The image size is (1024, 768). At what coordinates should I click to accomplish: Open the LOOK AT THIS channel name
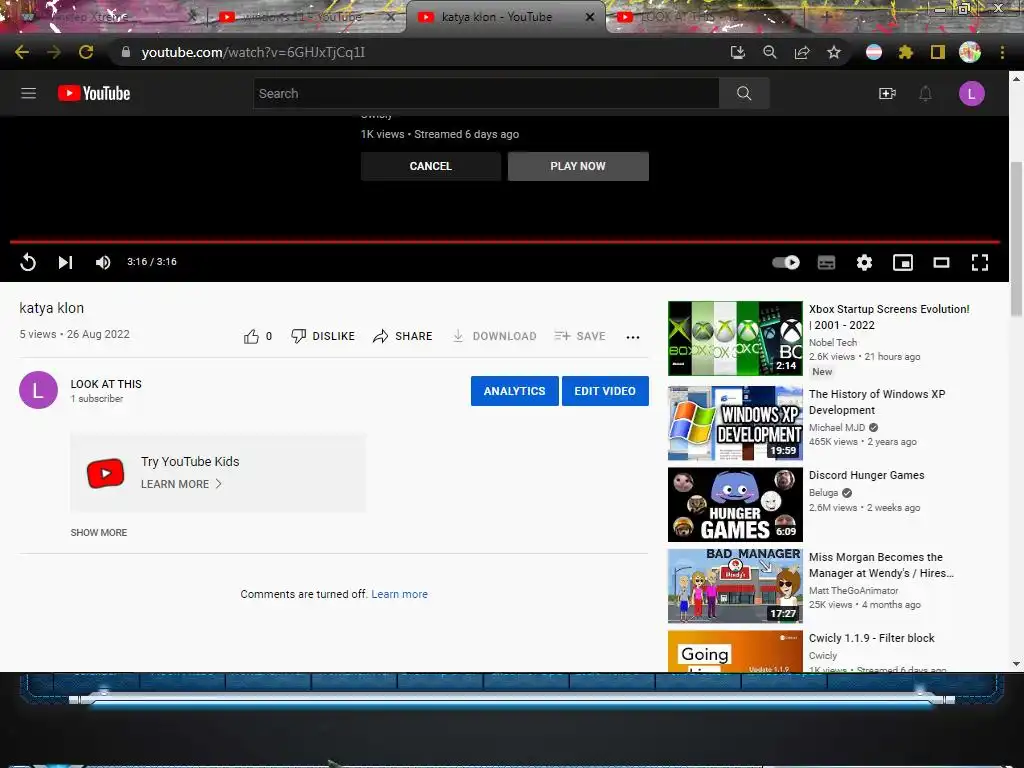(106, 384)
